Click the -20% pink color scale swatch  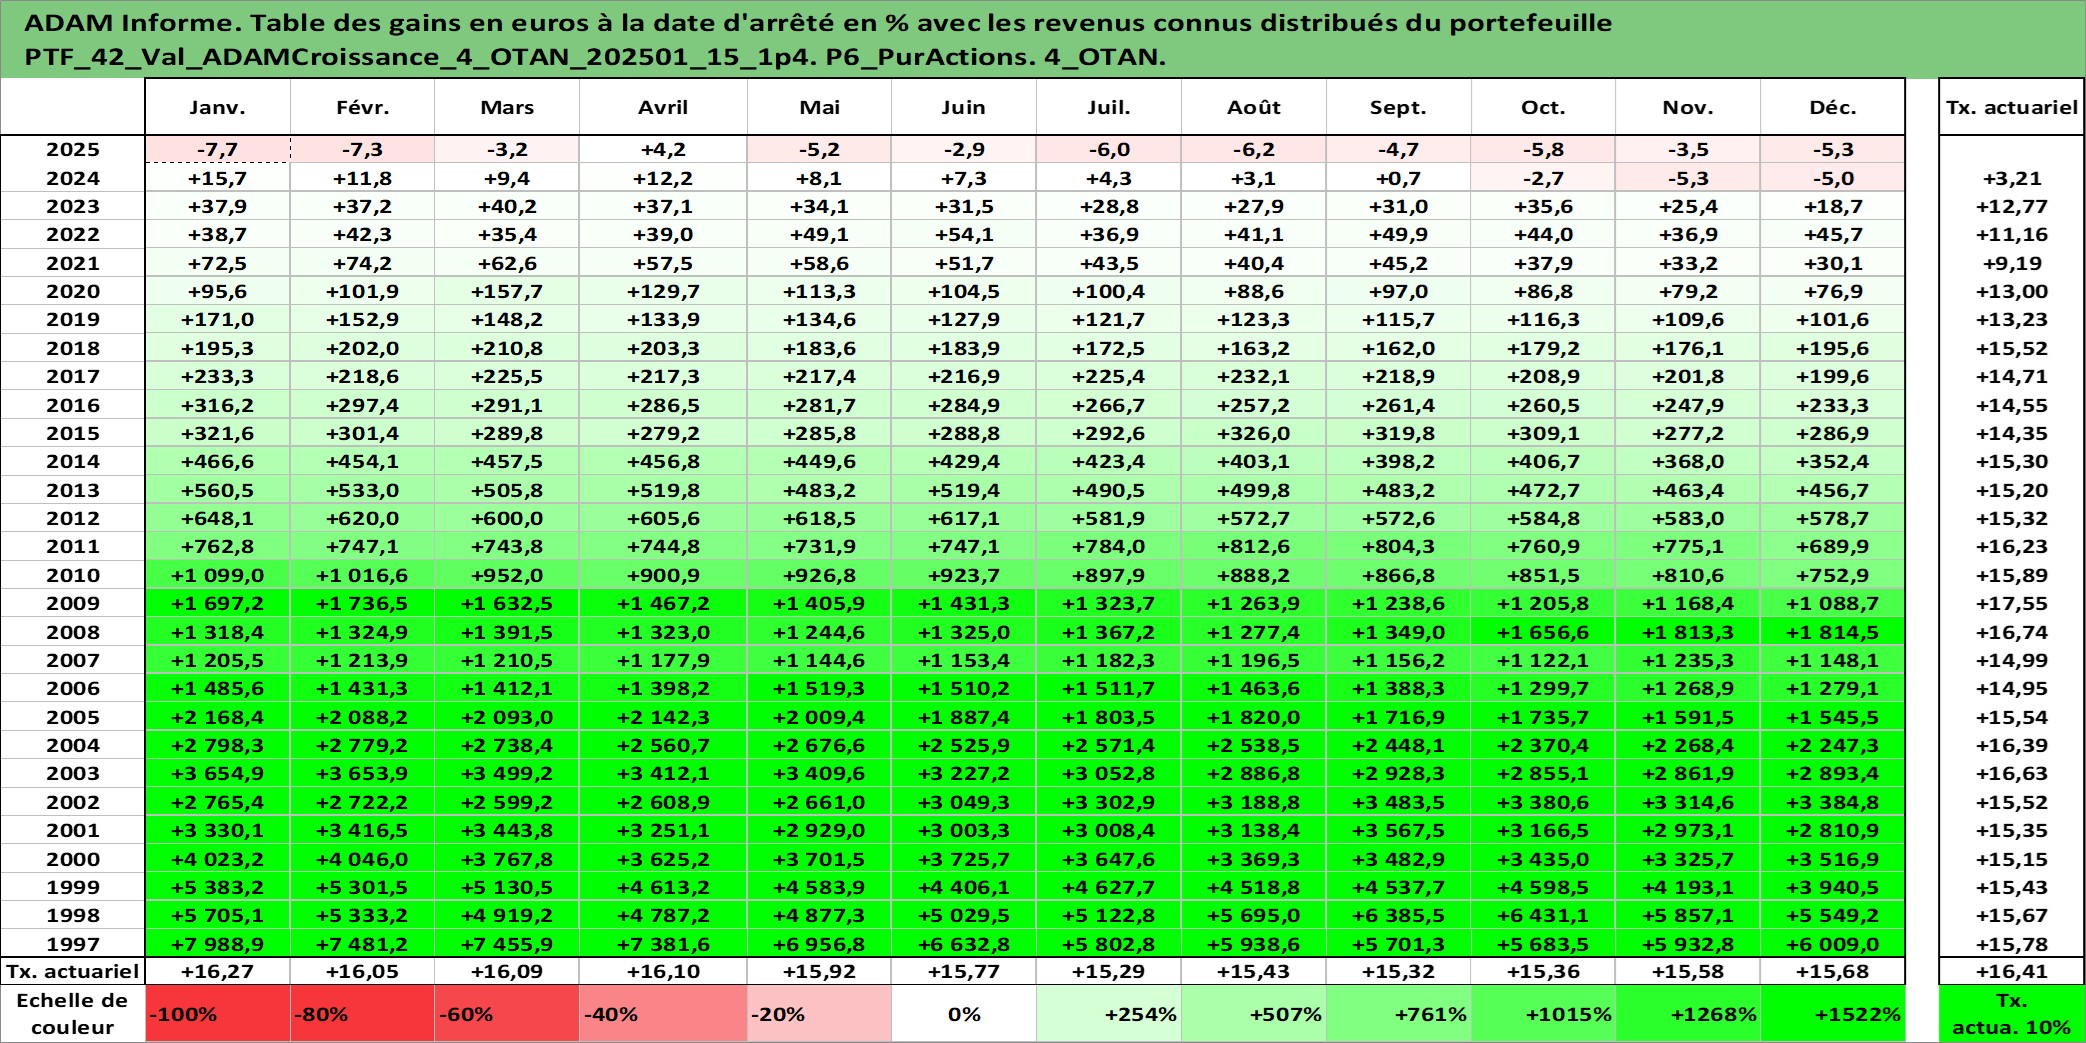(x=819, y=1014)
